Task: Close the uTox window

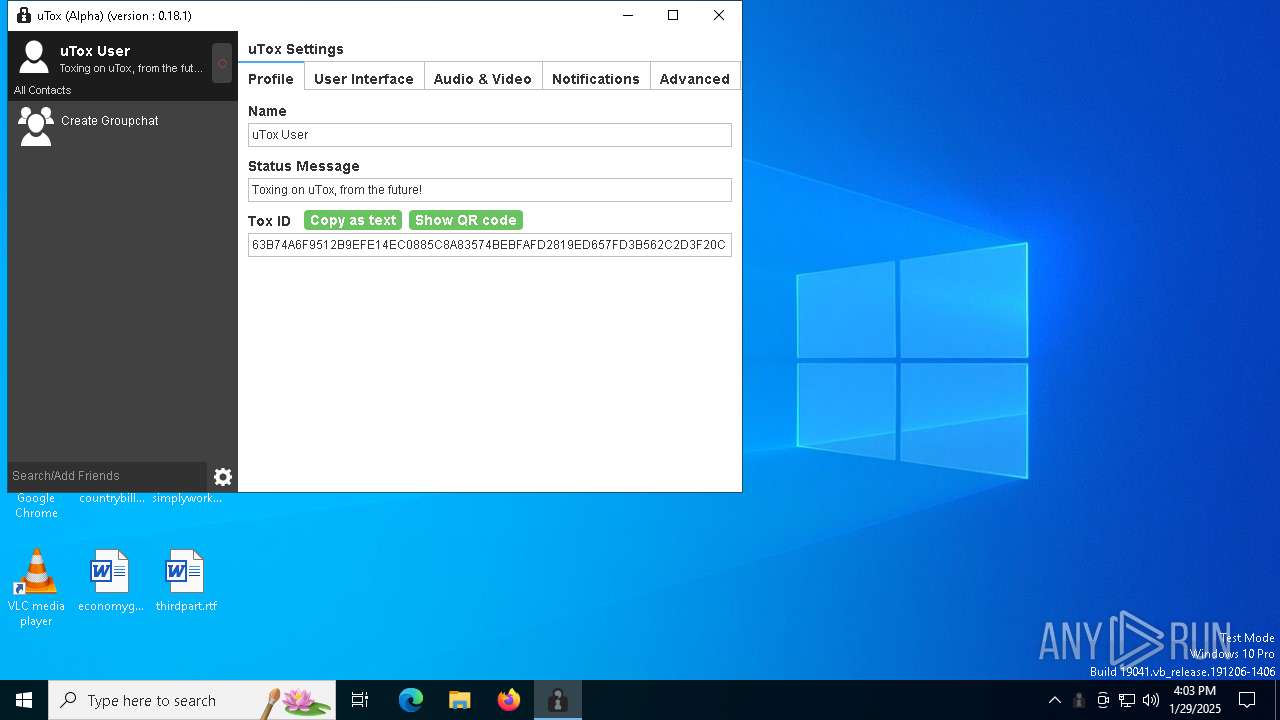Action: pyautogui.click(x=719, y=15)
